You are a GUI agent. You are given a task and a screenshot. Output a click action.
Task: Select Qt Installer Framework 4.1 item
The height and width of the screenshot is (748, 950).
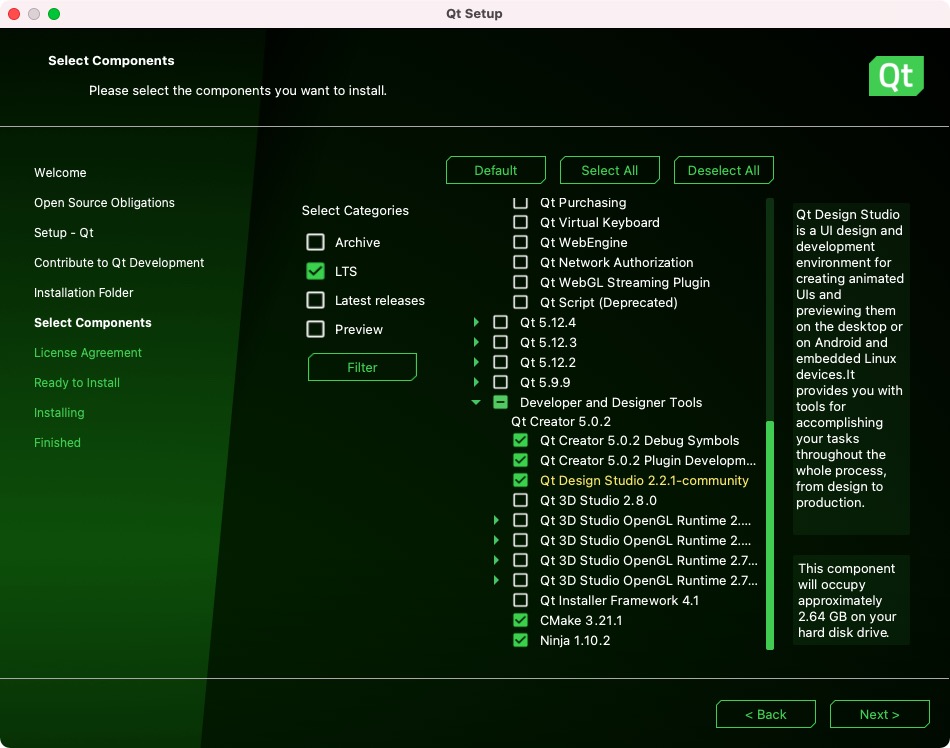619,600
